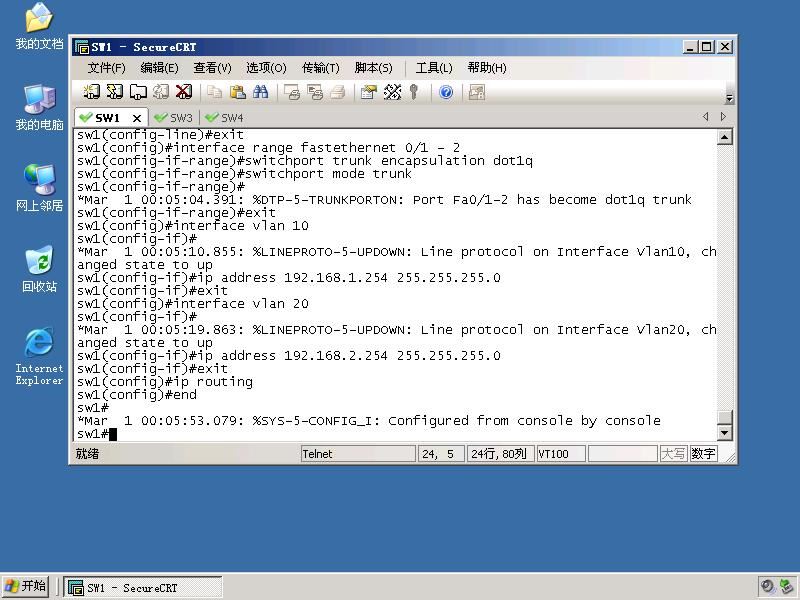Image resolution: width=800 pixels, height=600 pixels.
Task: Open the 选项(O) menu
Action: tap(266, 68)
